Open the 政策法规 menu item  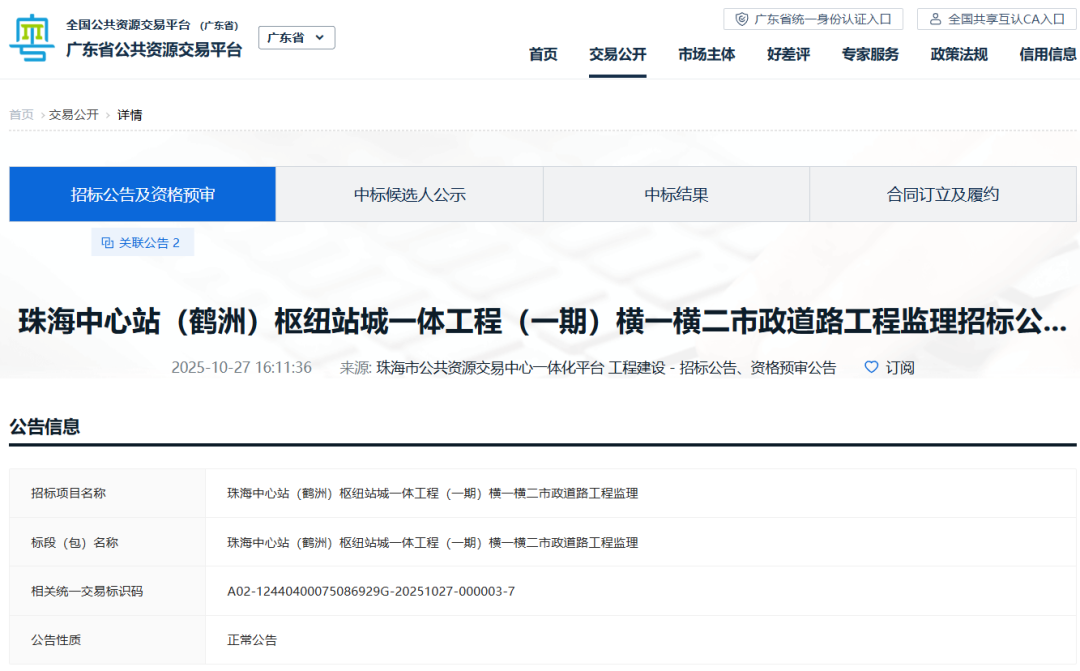(959, 54)
